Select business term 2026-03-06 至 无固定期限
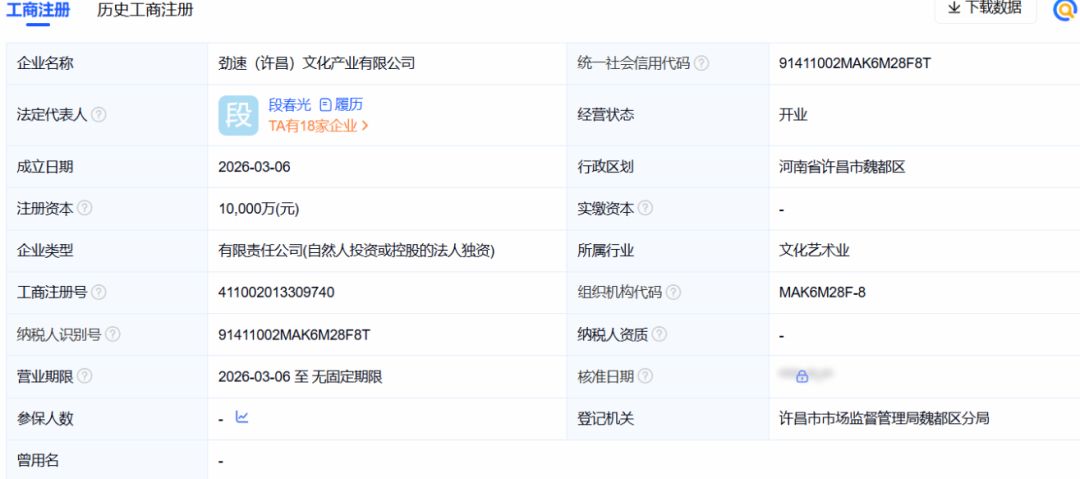This screenshot has width=1080, height=479. click(x=300, y=376)
